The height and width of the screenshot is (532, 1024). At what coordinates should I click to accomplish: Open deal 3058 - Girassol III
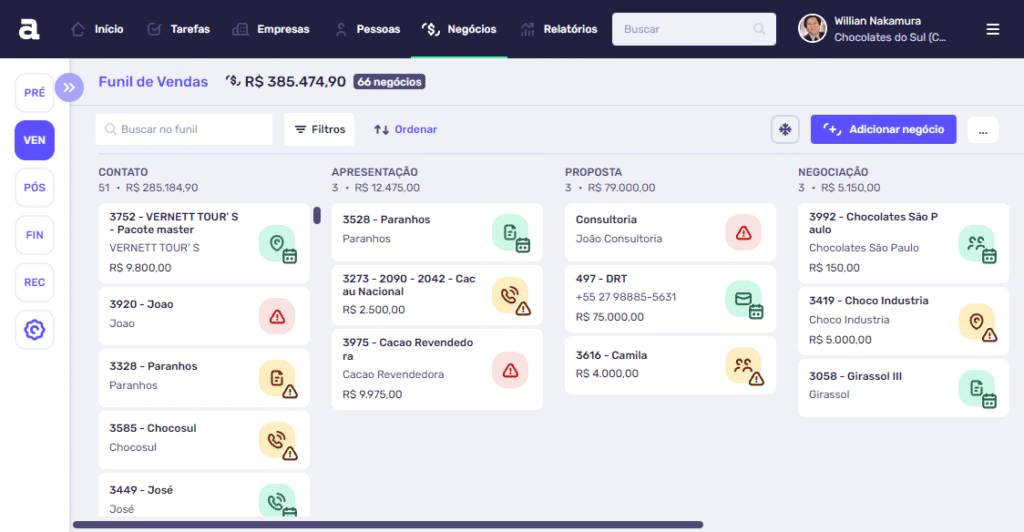click(903, 388)
